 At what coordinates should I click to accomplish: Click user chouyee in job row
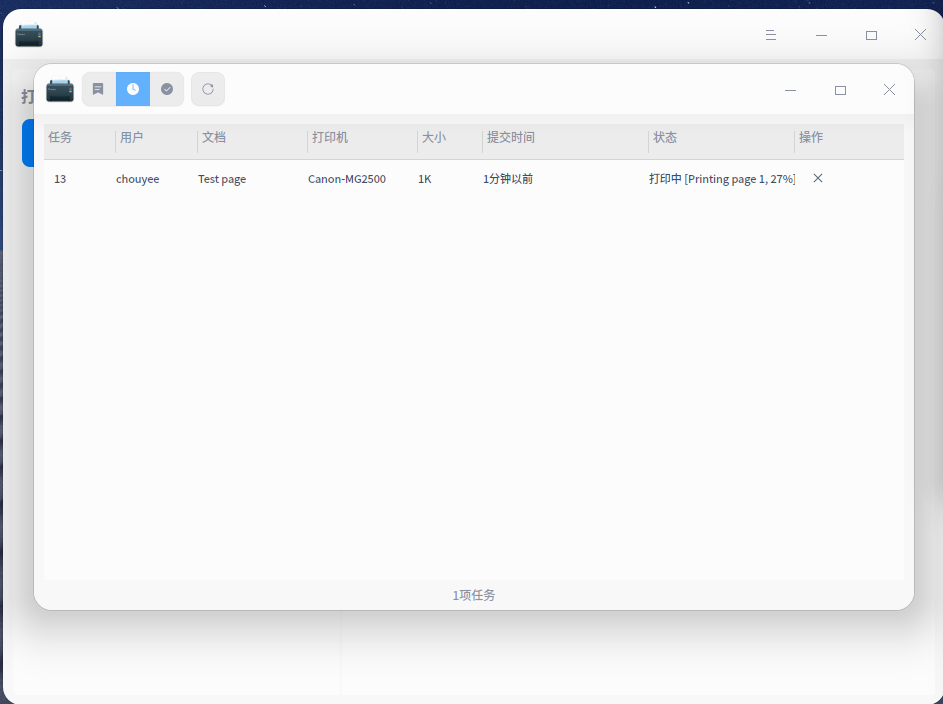pyautogui.click(x=138, y=179)
